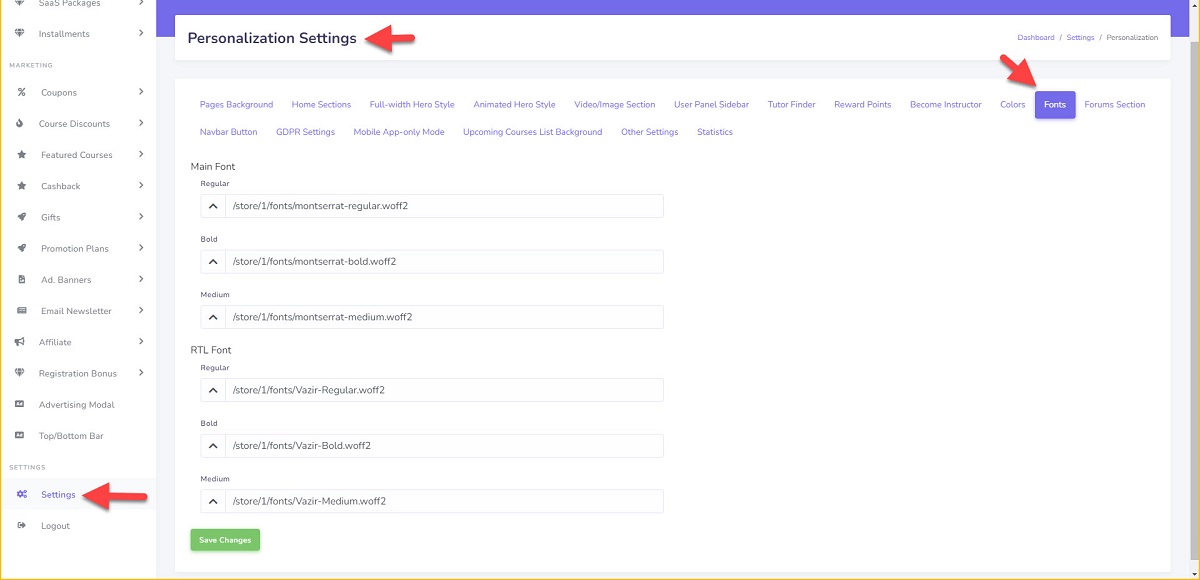Switch to the Colors tab
The image size is (1200, 580).
1012,105
